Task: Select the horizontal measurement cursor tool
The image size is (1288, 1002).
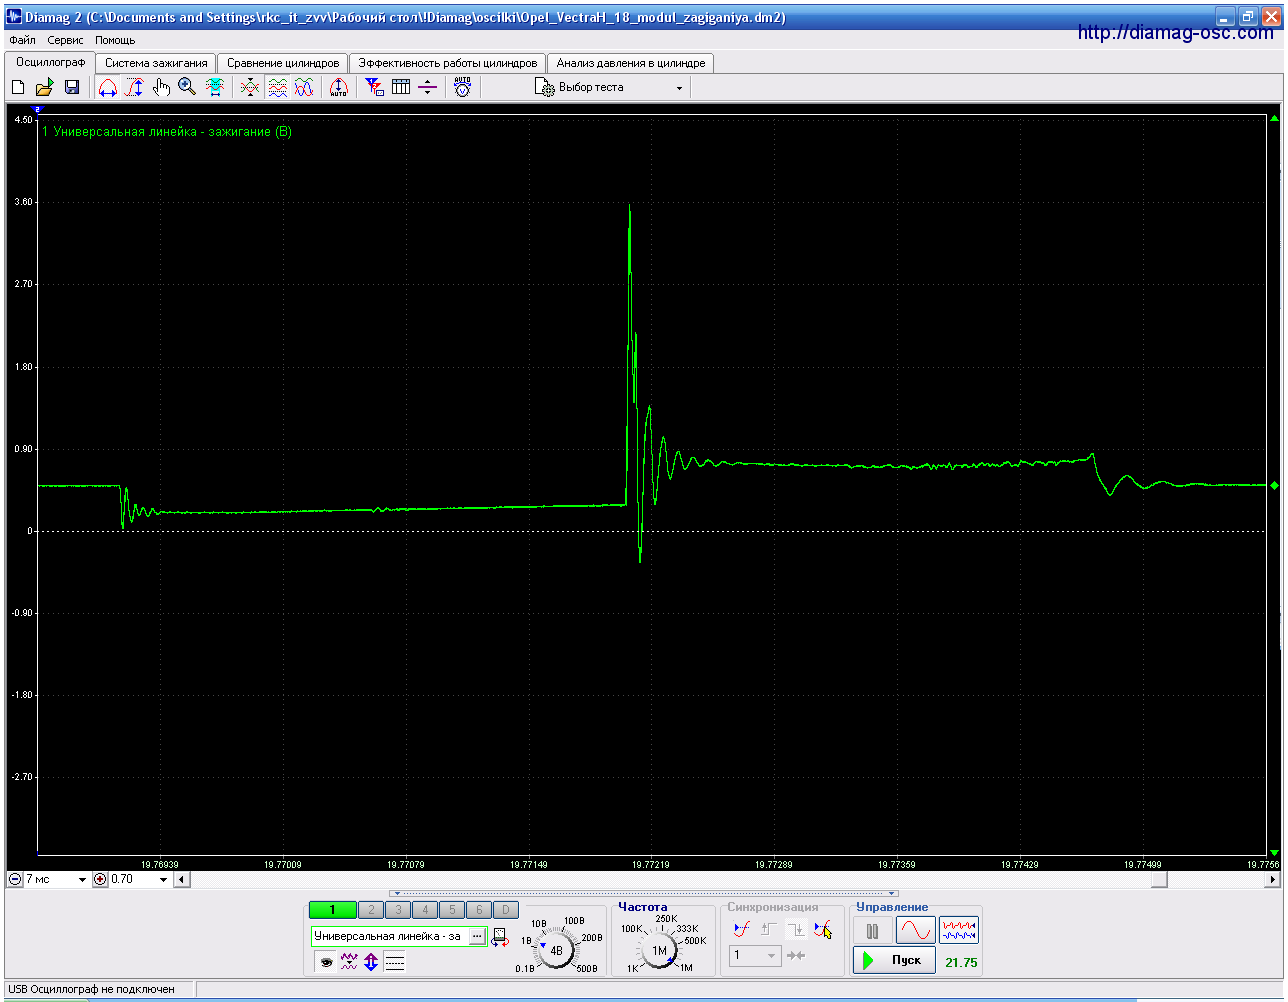Action: tap(108, 88)
